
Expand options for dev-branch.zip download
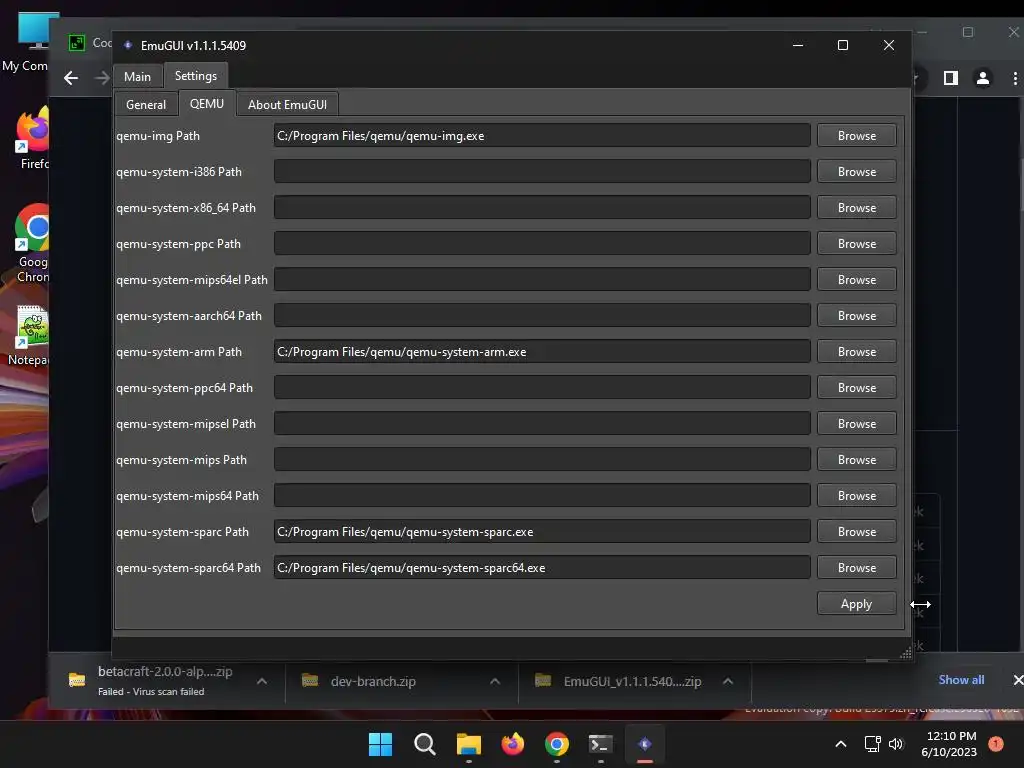pos(495,681)
